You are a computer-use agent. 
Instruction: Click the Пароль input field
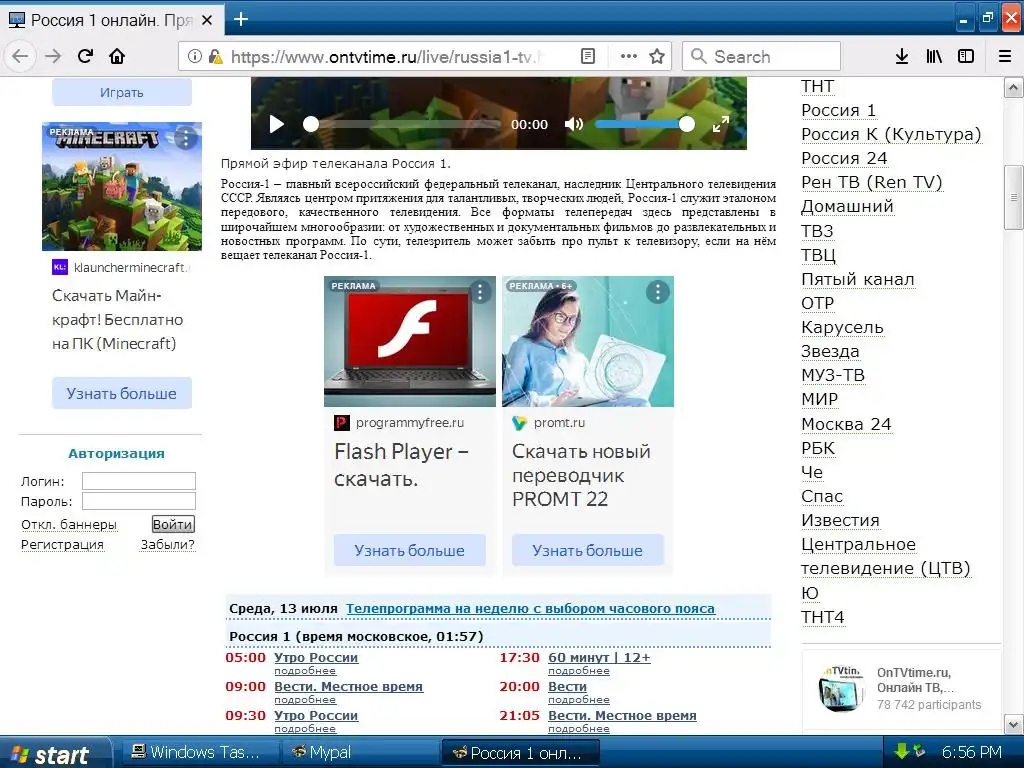click(138, 502)
